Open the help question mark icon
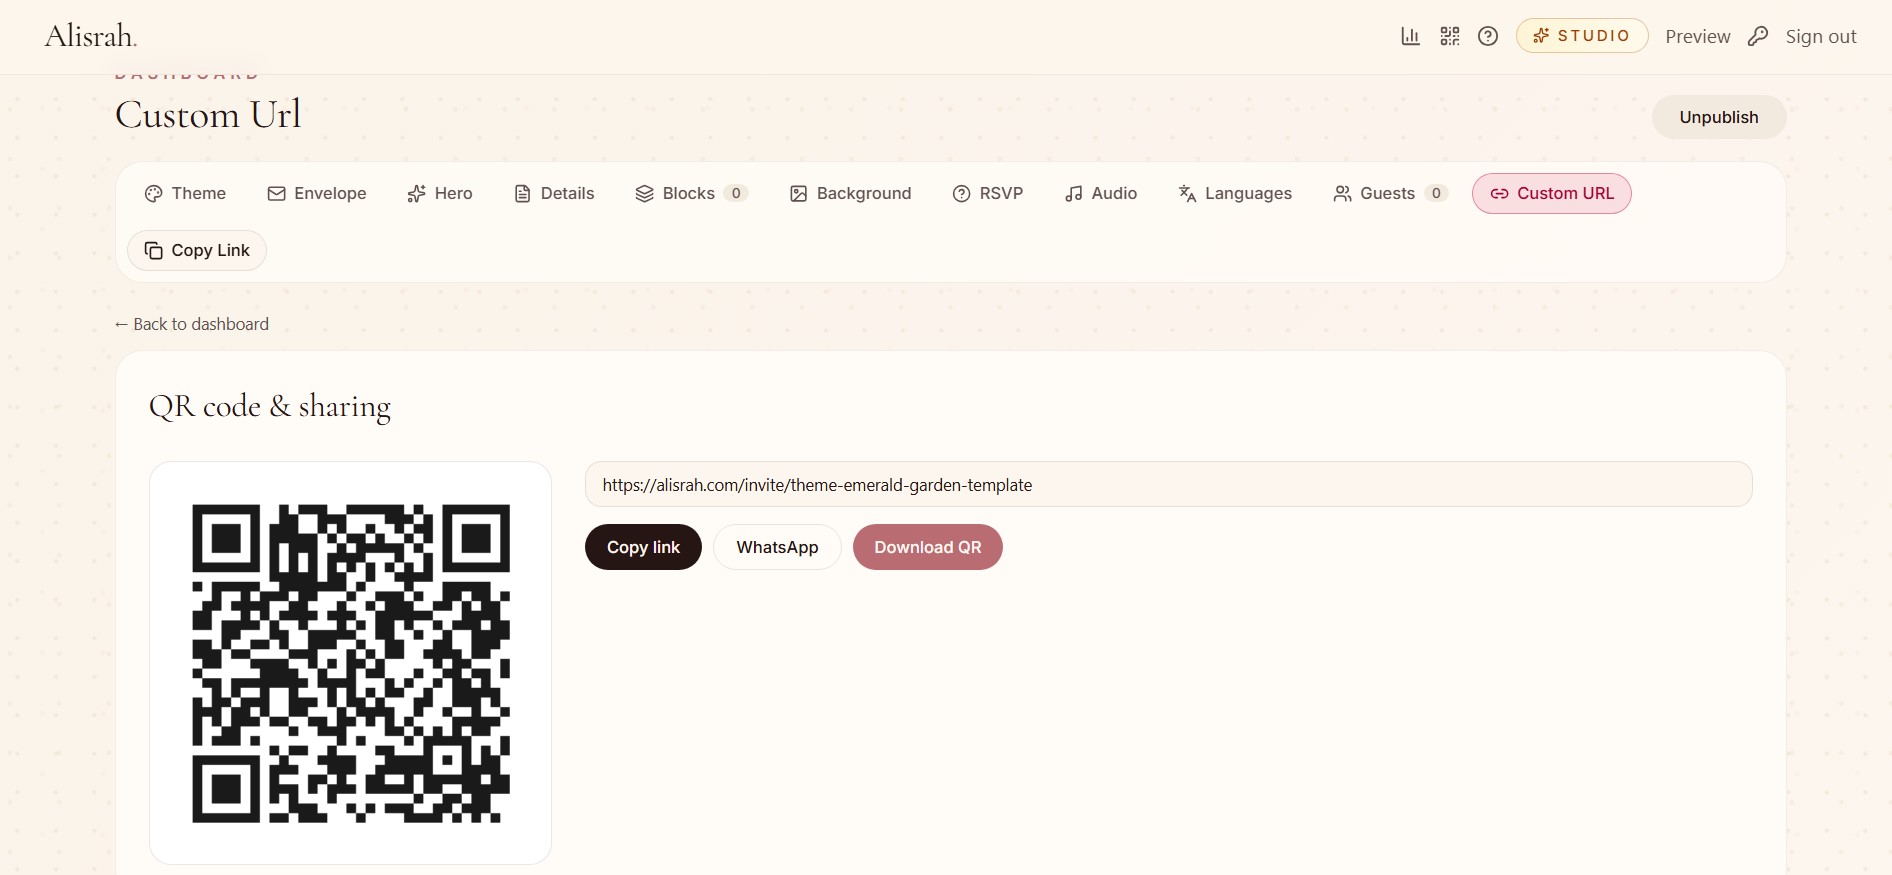The width and height of the screenshot is (1892, 875). (x=1488, y=36)
